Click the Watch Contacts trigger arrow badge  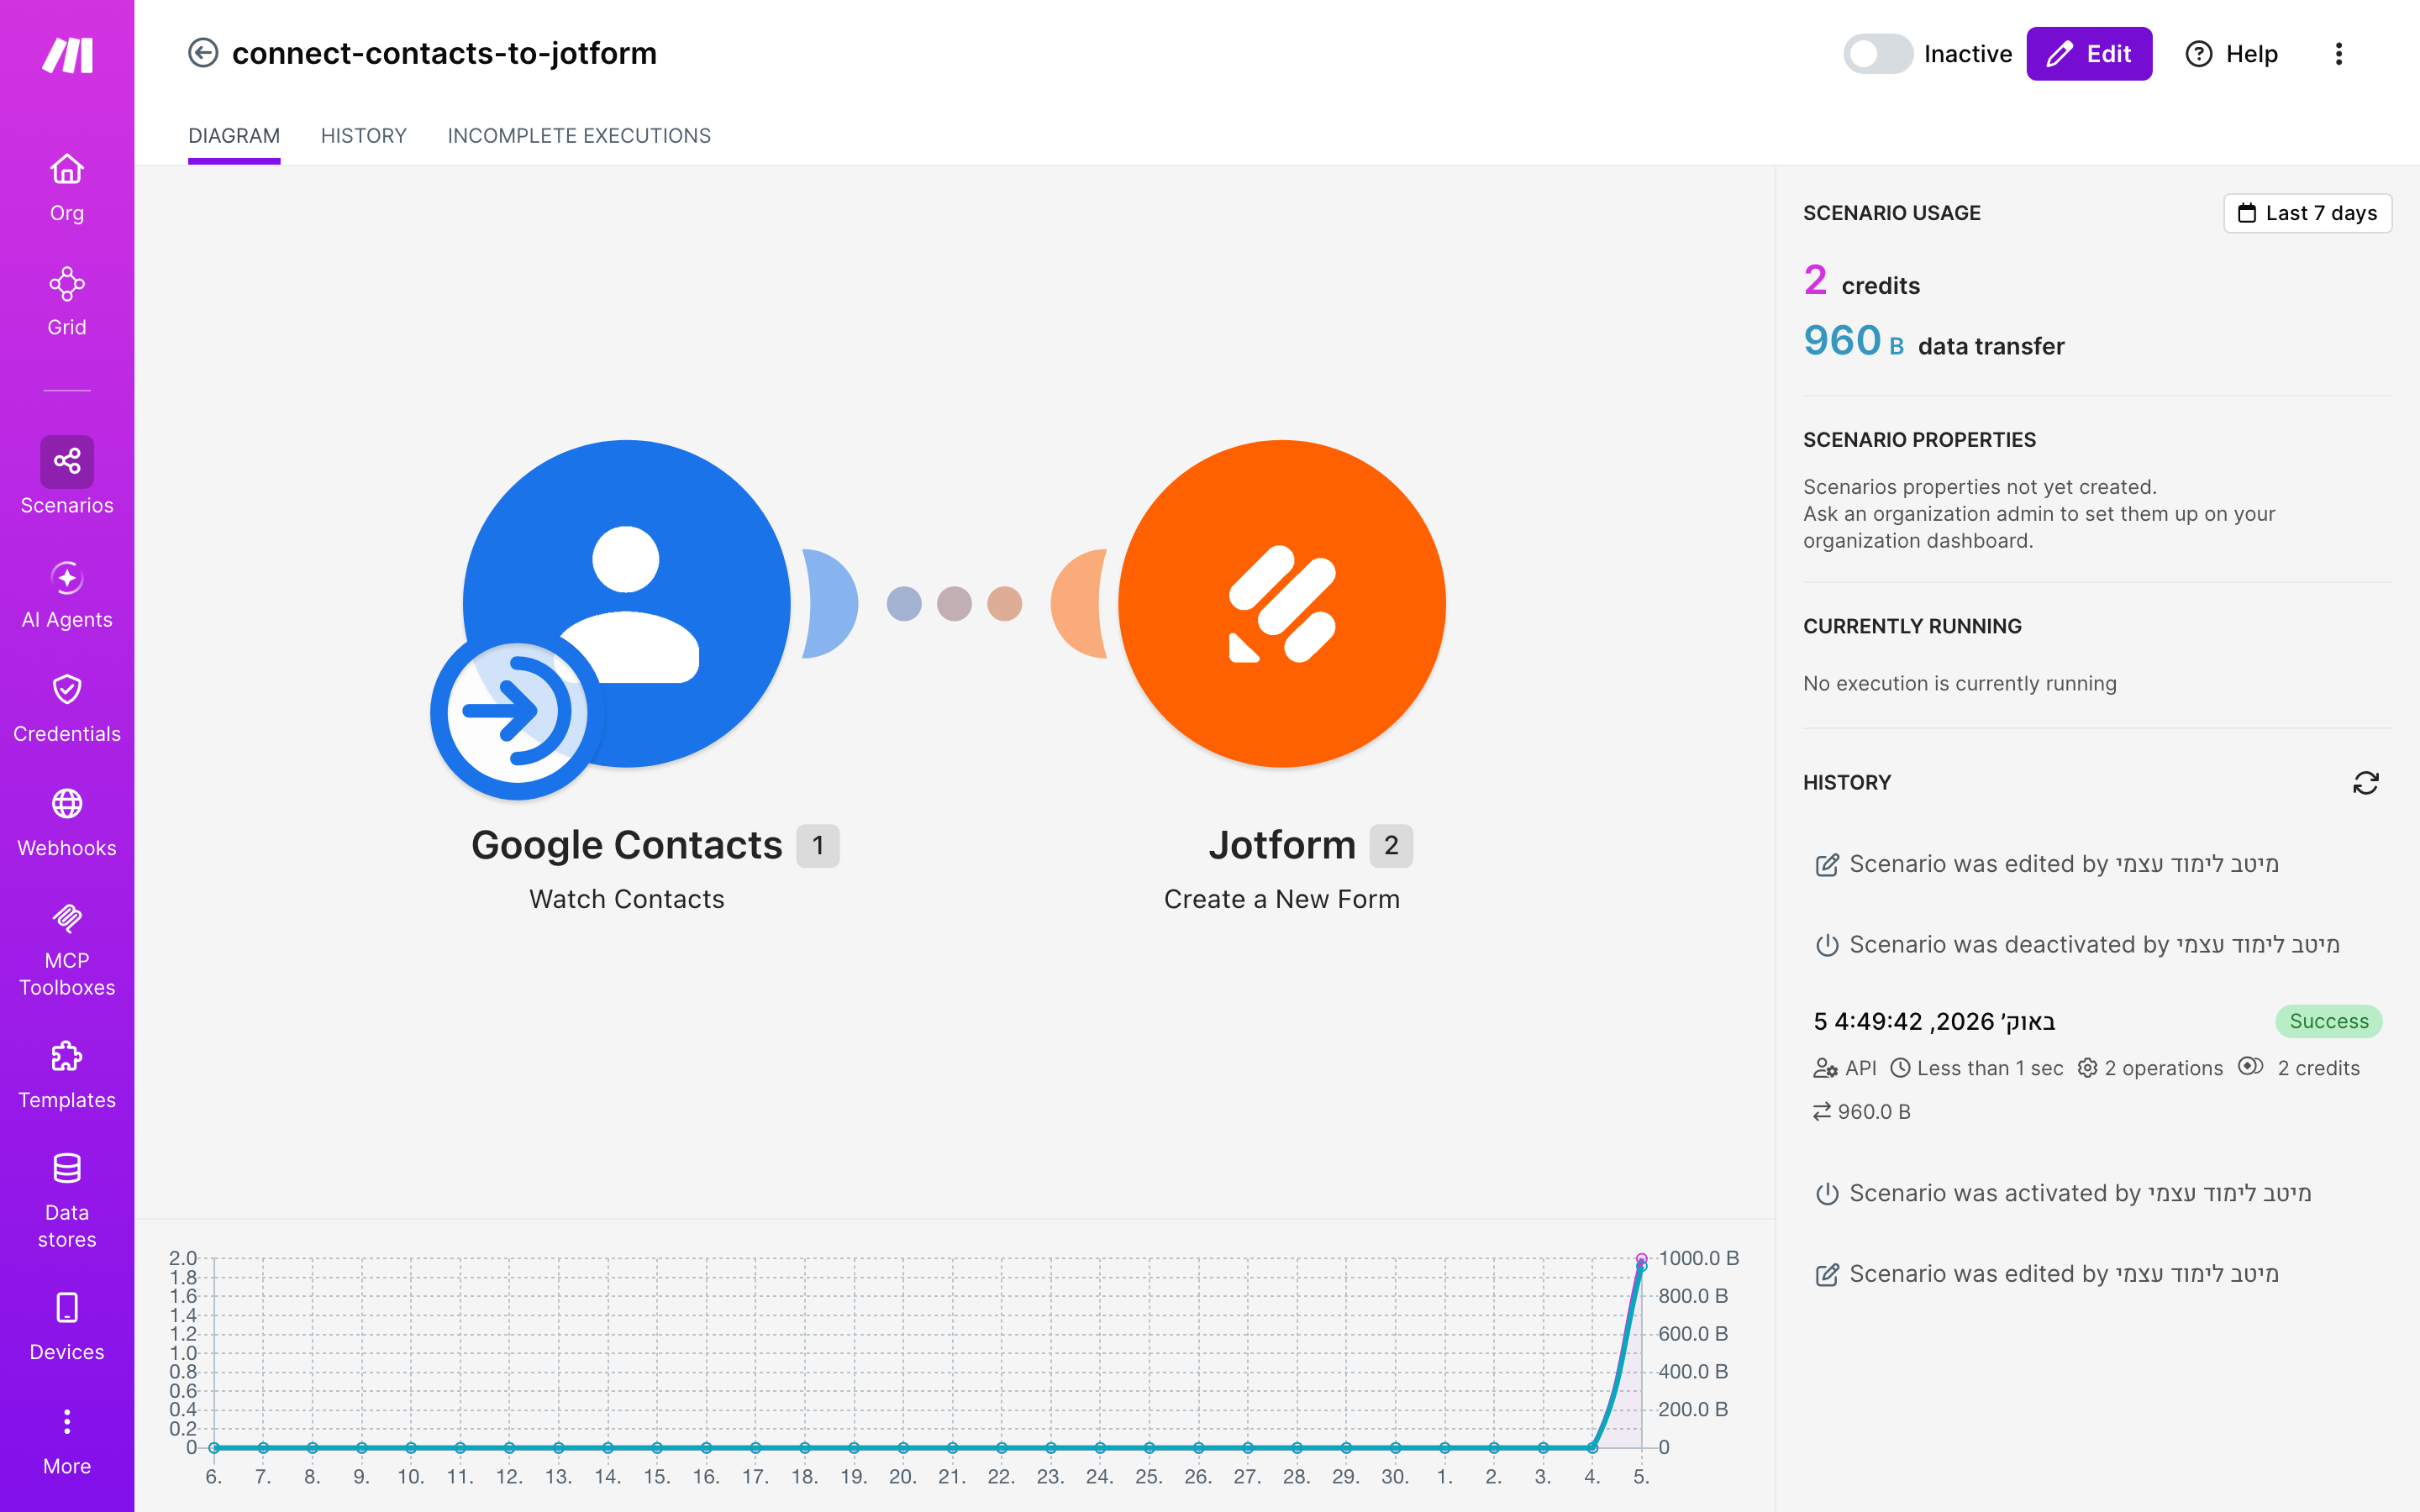click(517, 713)
